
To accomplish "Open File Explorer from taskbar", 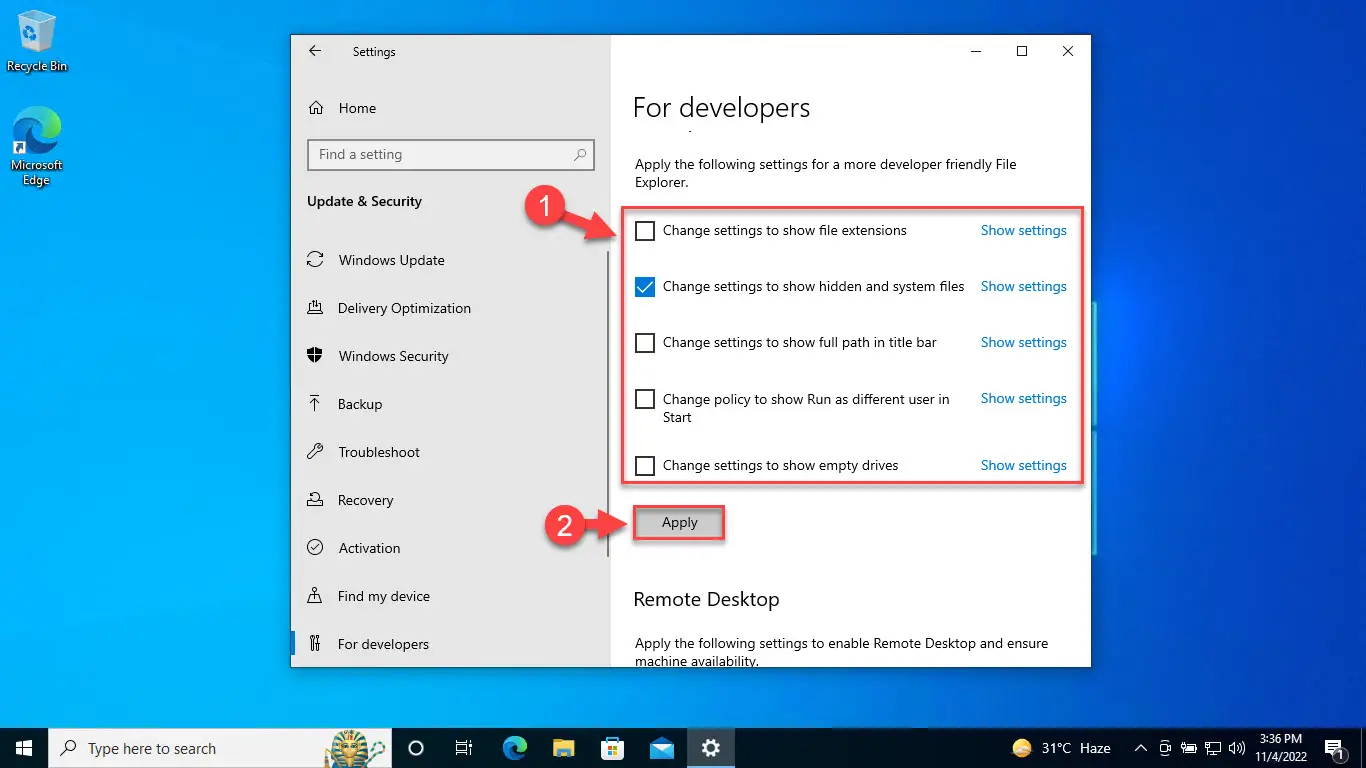I will [x=563, y=748].
